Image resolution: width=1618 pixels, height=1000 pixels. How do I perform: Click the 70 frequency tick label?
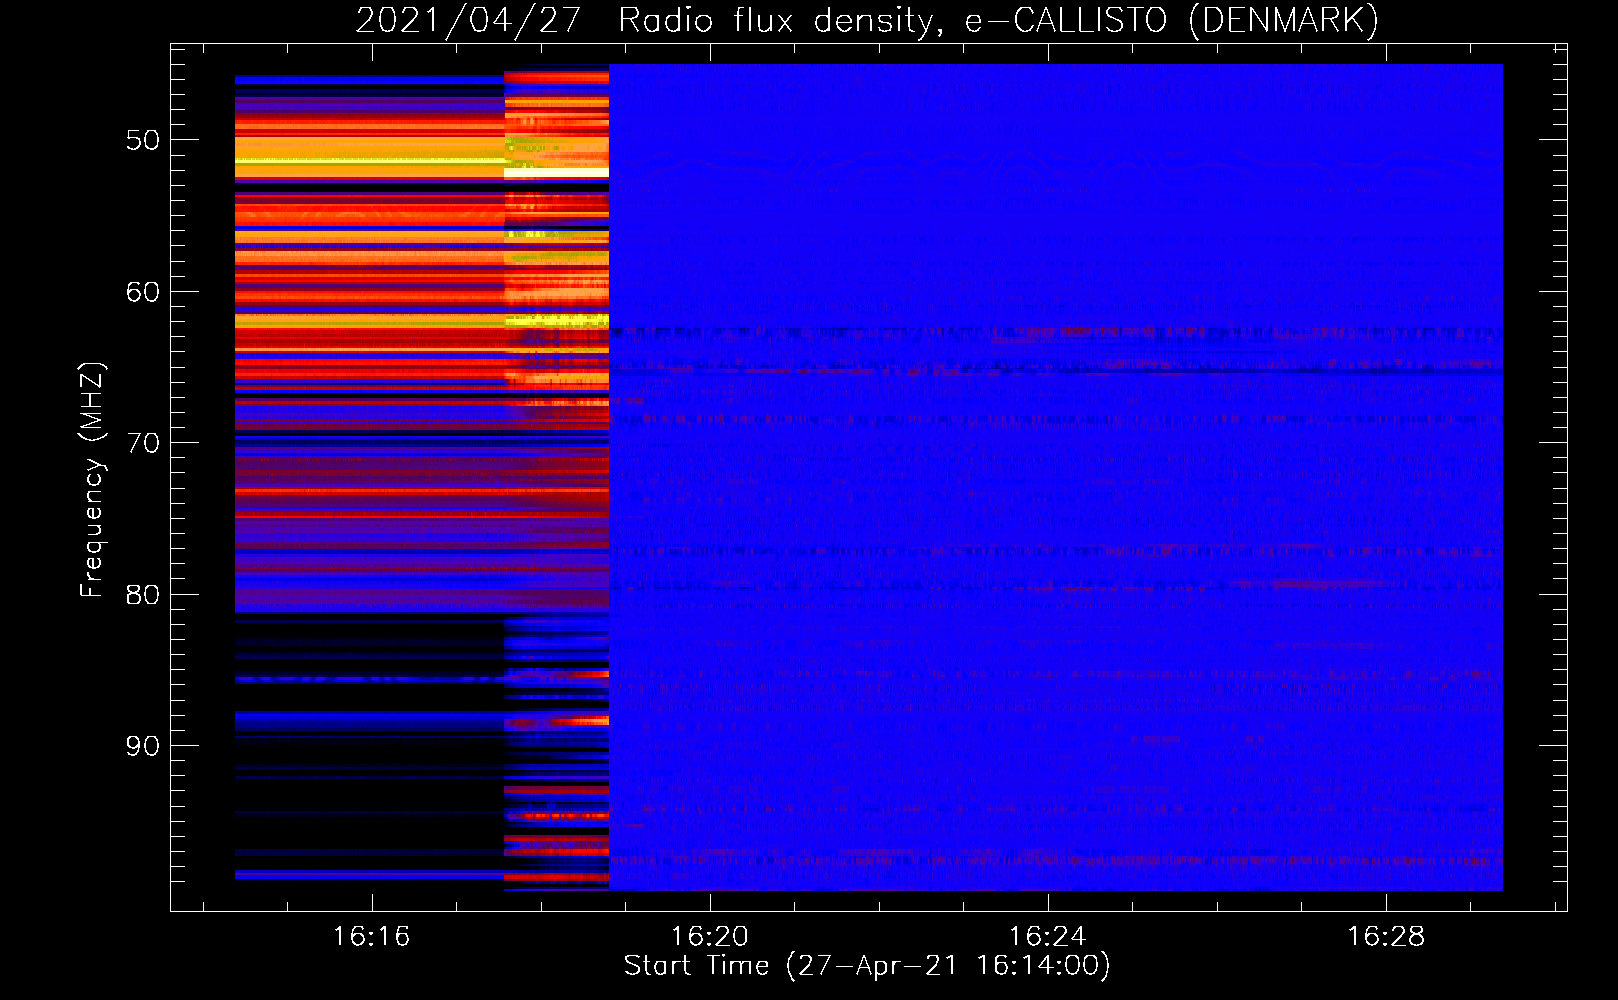point(142,443)
